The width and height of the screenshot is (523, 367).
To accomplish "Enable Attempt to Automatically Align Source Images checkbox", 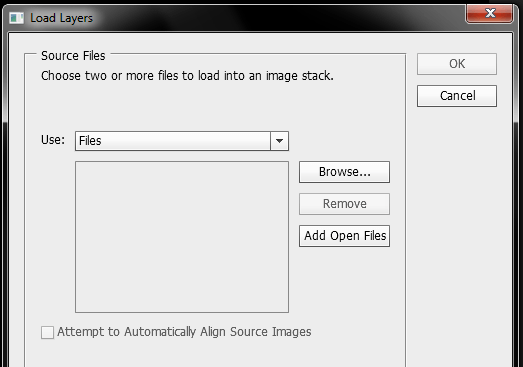I will tap(47, 333).
